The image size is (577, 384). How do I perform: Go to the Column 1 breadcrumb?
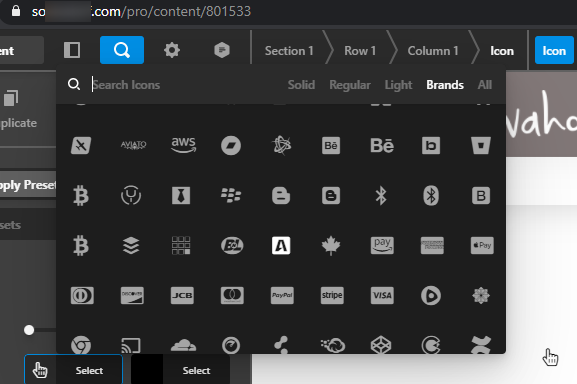433,51
